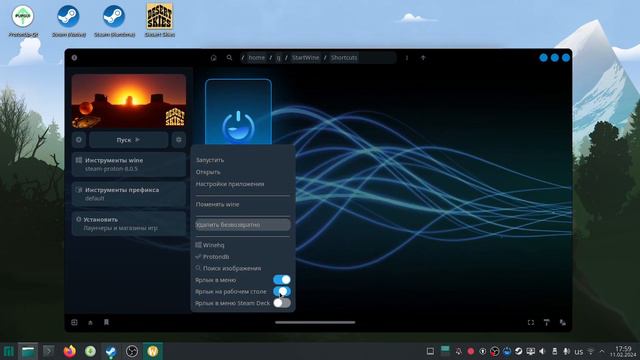Click the microphone tray icon
The image size is (640, 360).
567,351
